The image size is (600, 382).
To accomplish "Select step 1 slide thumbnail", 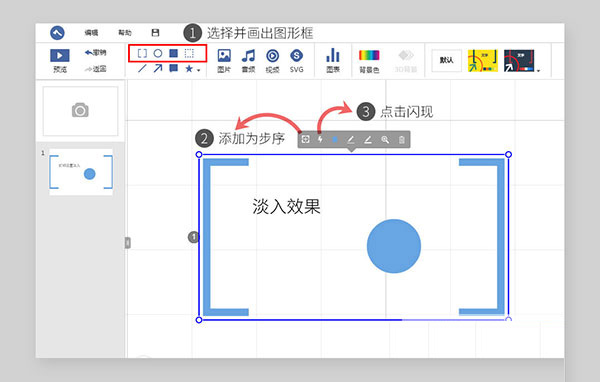I will click(81, 172).
